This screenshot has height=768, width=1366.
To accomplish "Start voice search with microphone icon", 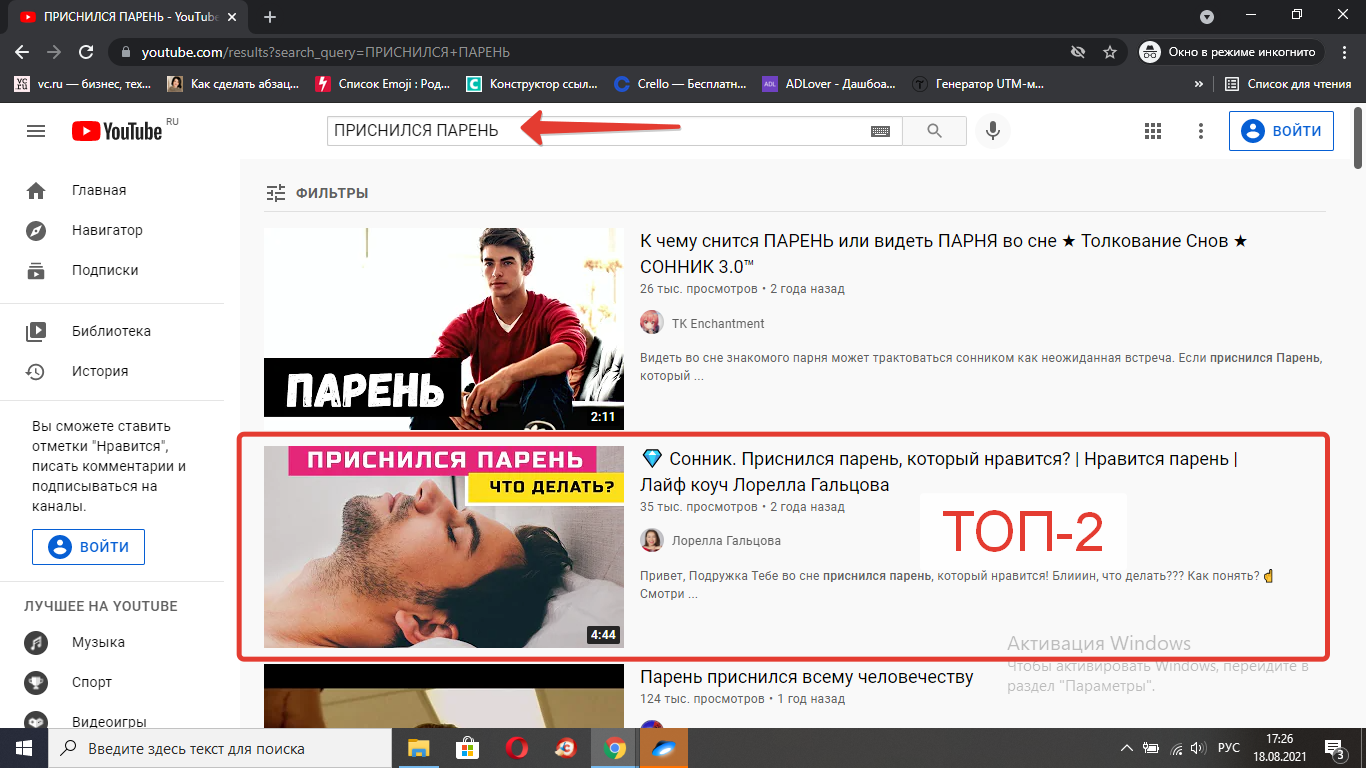I will point(992,131).
